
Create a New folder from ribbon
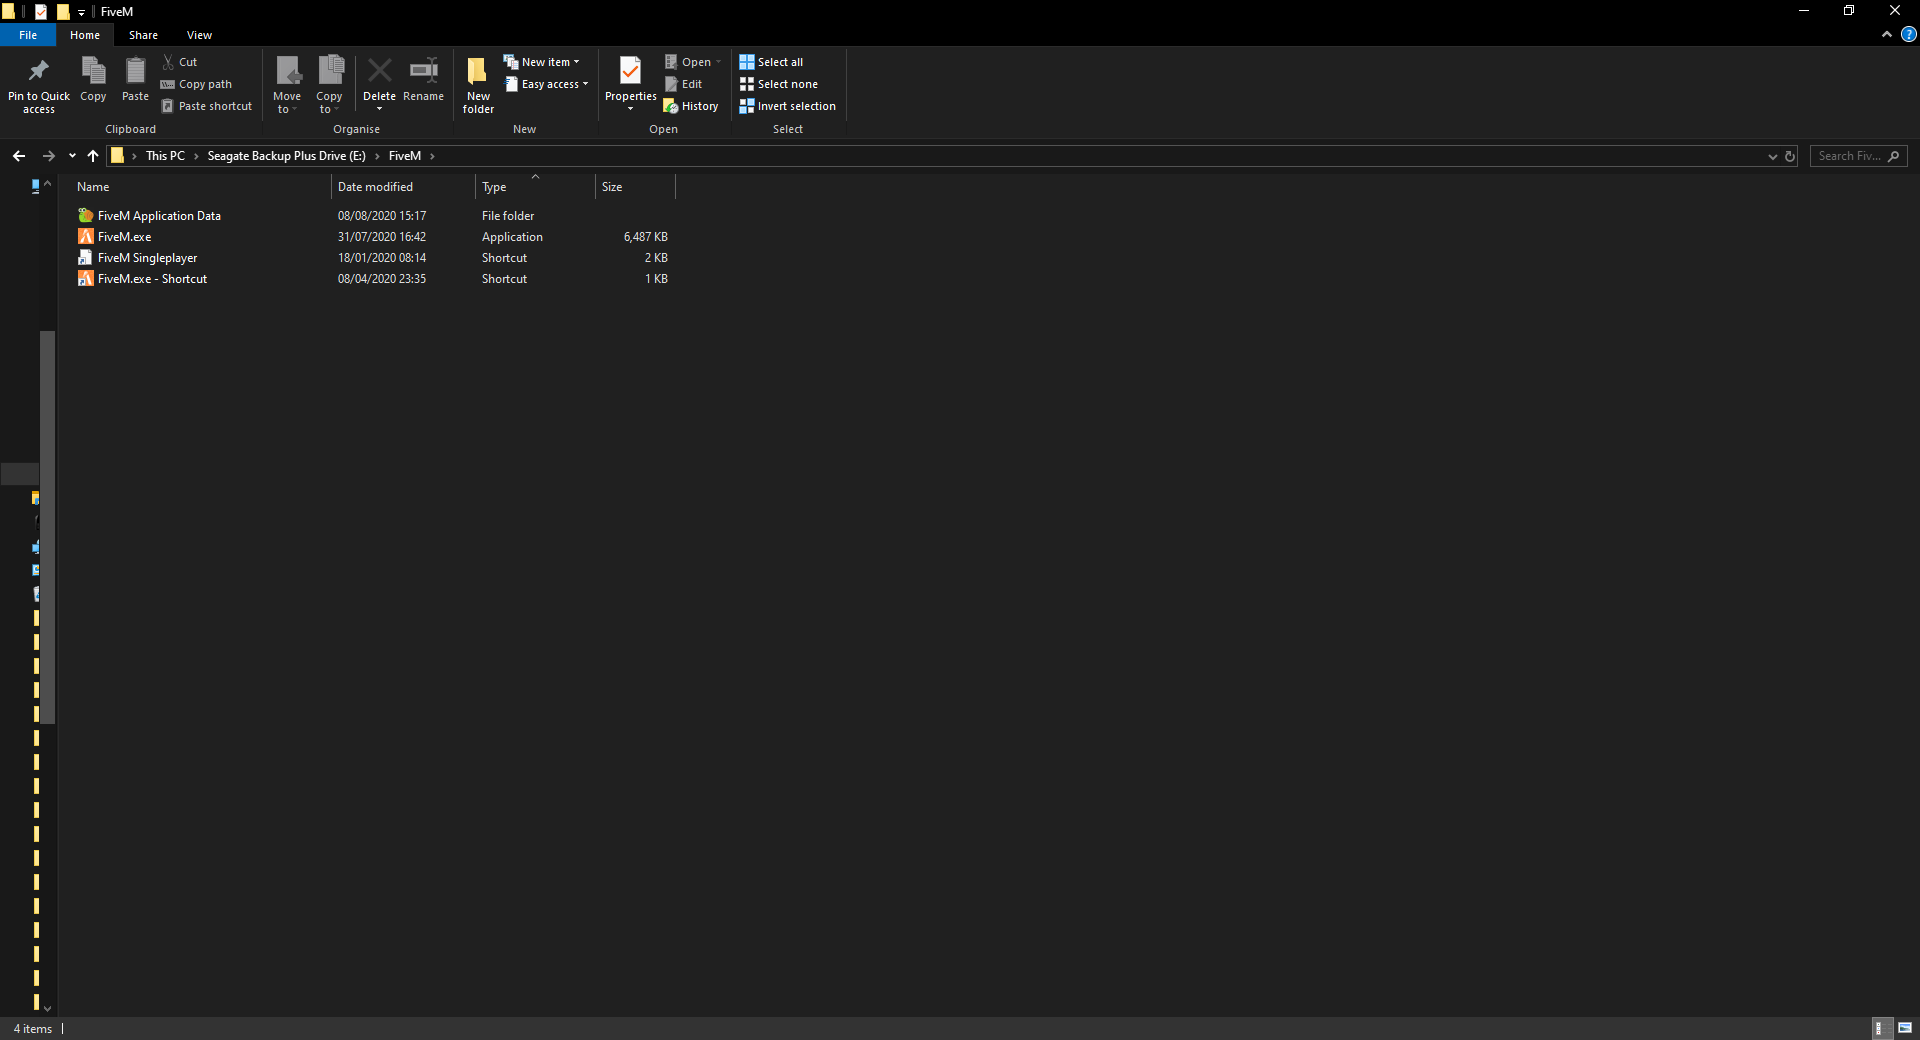(478, 84)
